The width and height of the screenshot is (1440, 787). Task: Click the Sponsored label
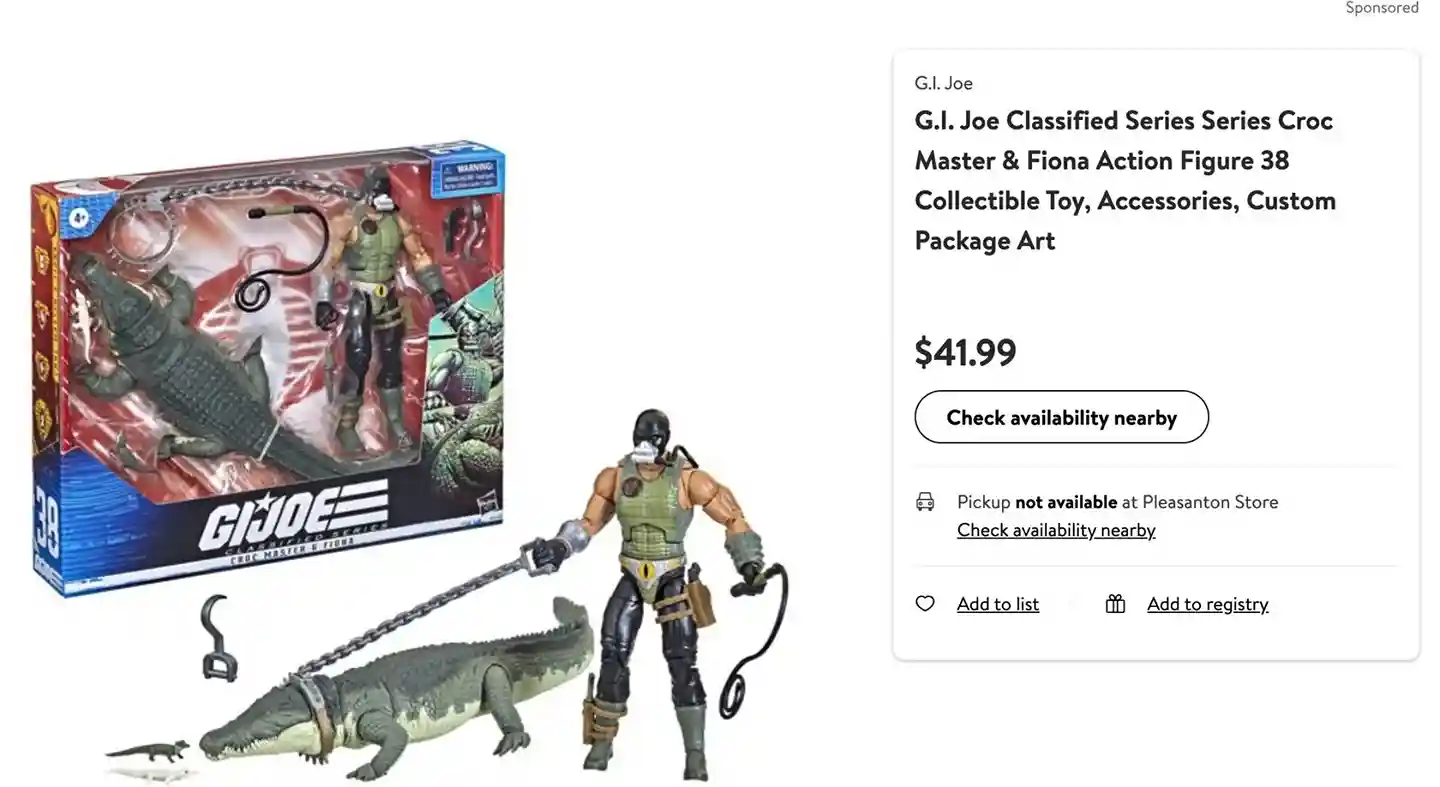click(1382, 8)
